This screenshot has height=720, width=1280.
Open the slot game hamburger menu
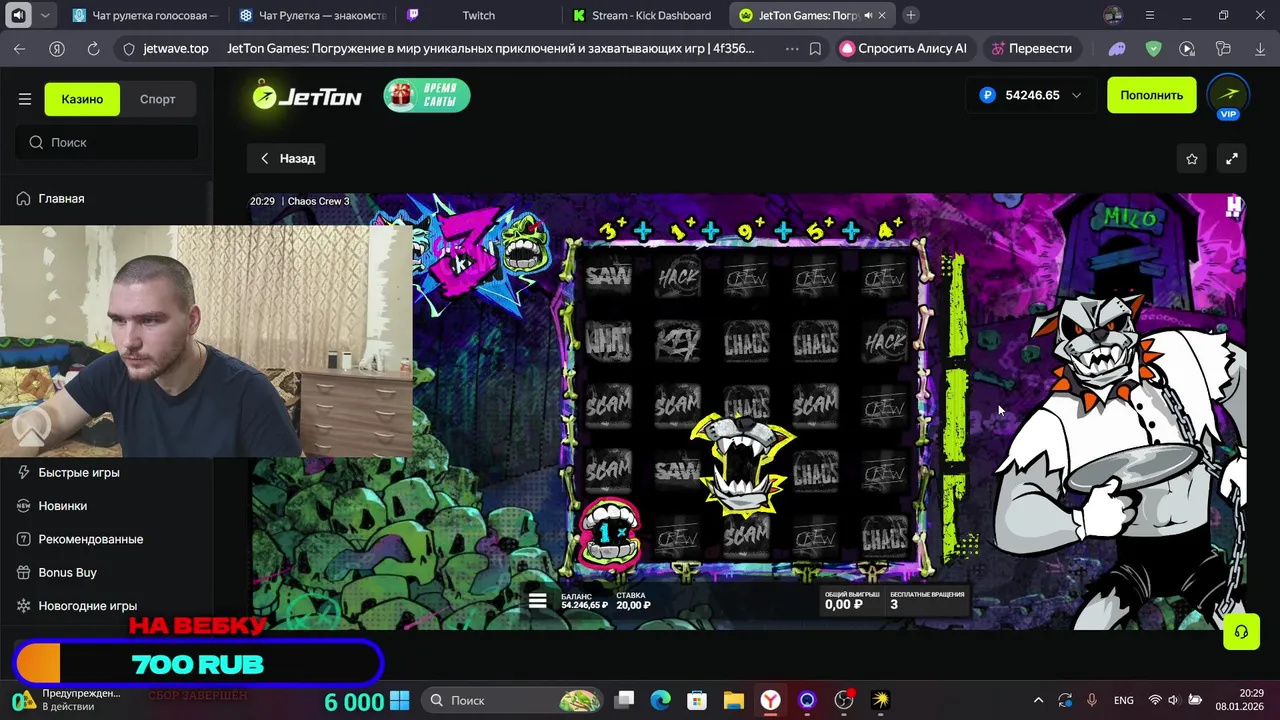tap(537, 600)
